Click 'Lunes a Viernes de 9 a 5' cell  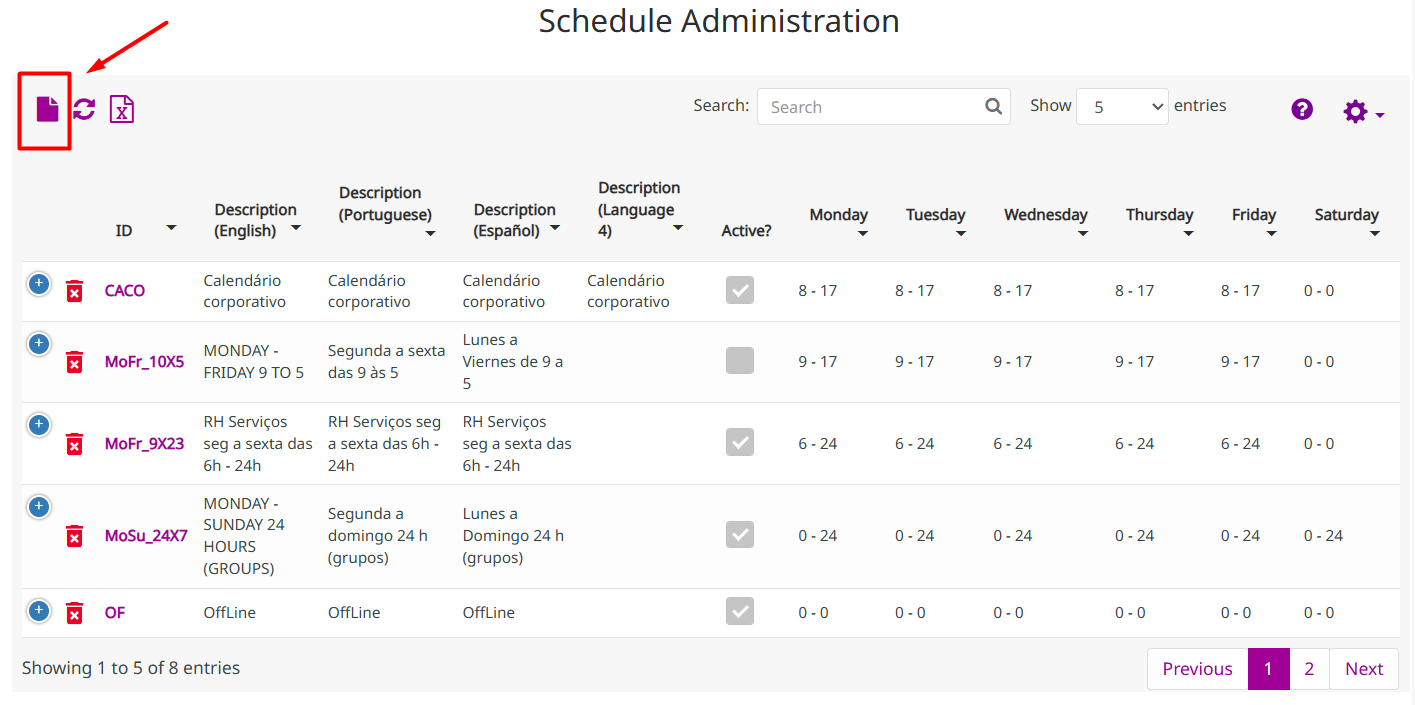click(x=513, y=362)
